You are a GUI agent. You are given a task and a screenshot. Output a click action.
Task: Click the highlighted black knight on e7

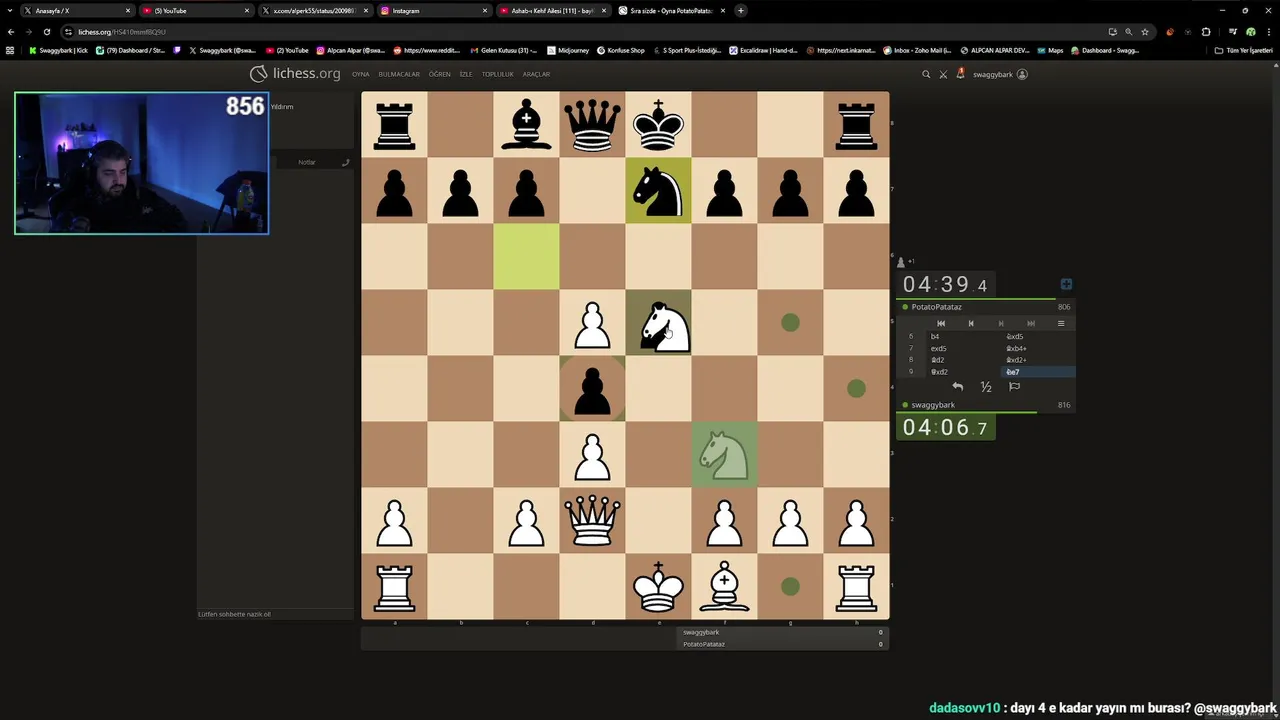pos(658,191)
